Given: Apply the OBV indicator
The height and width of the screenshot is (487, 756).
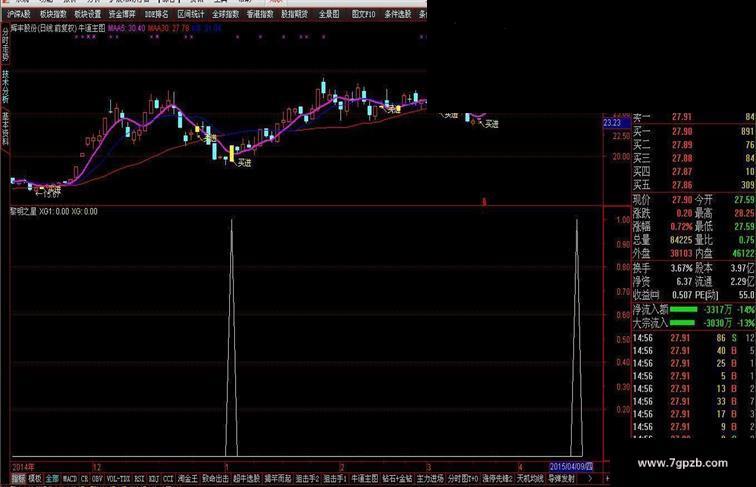Looking at the screenshot, I should point(97,479).
